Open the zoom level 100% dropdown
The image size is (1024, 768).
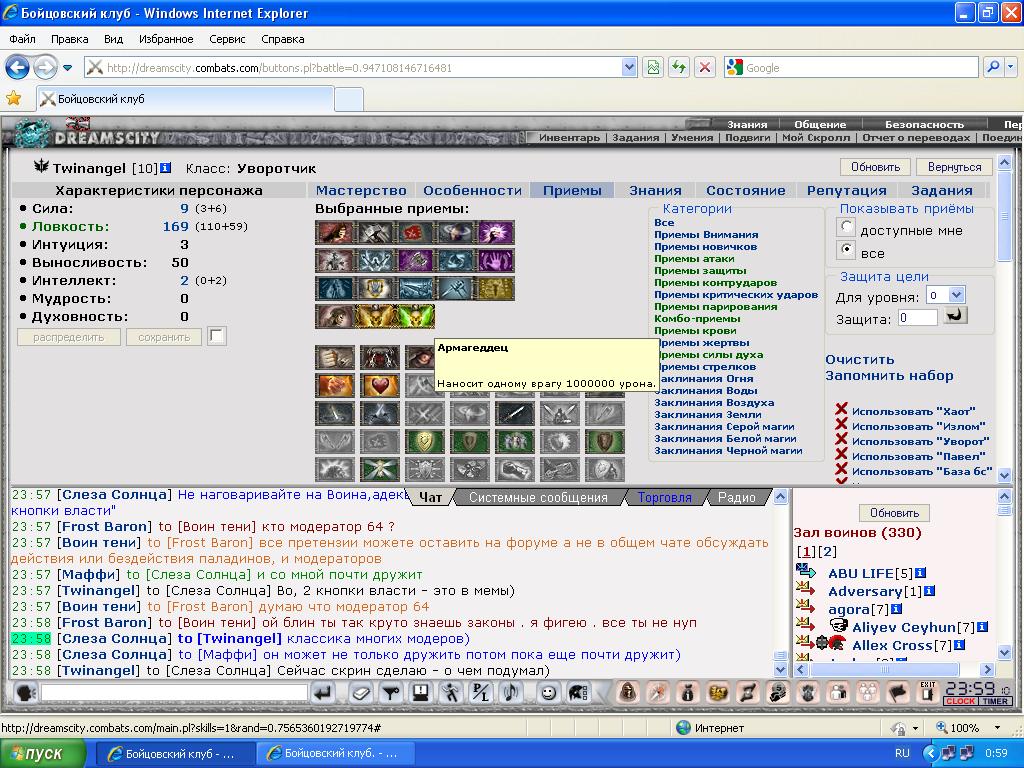point(997,728)
